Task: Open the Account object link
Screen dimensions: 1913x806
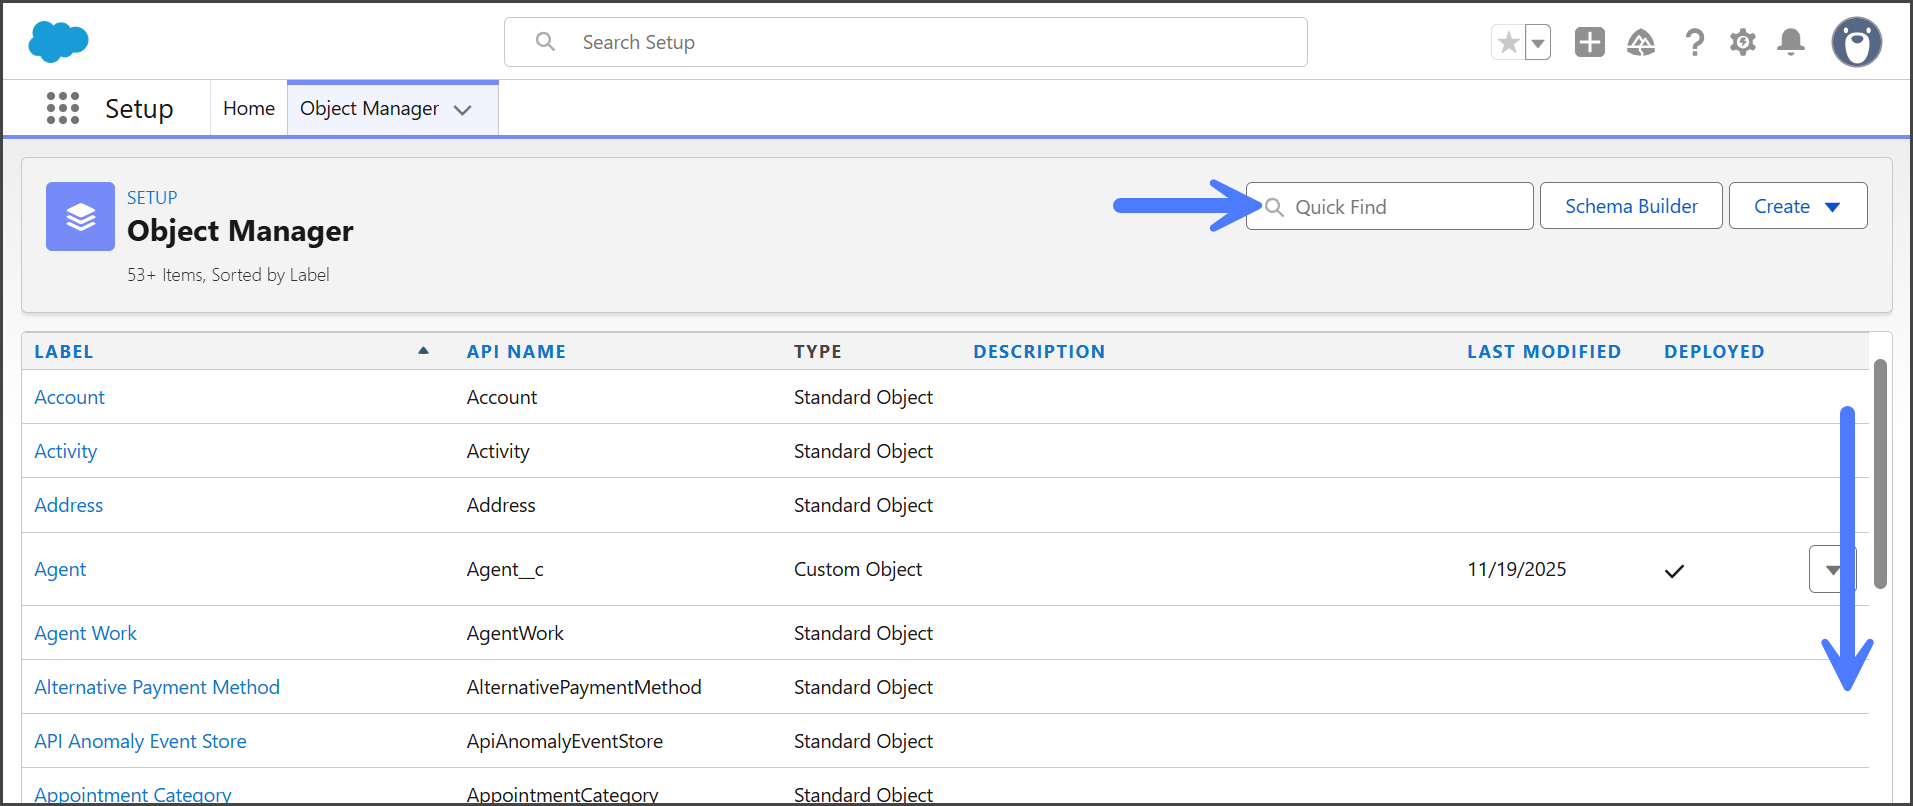Action: coord(69,397)
